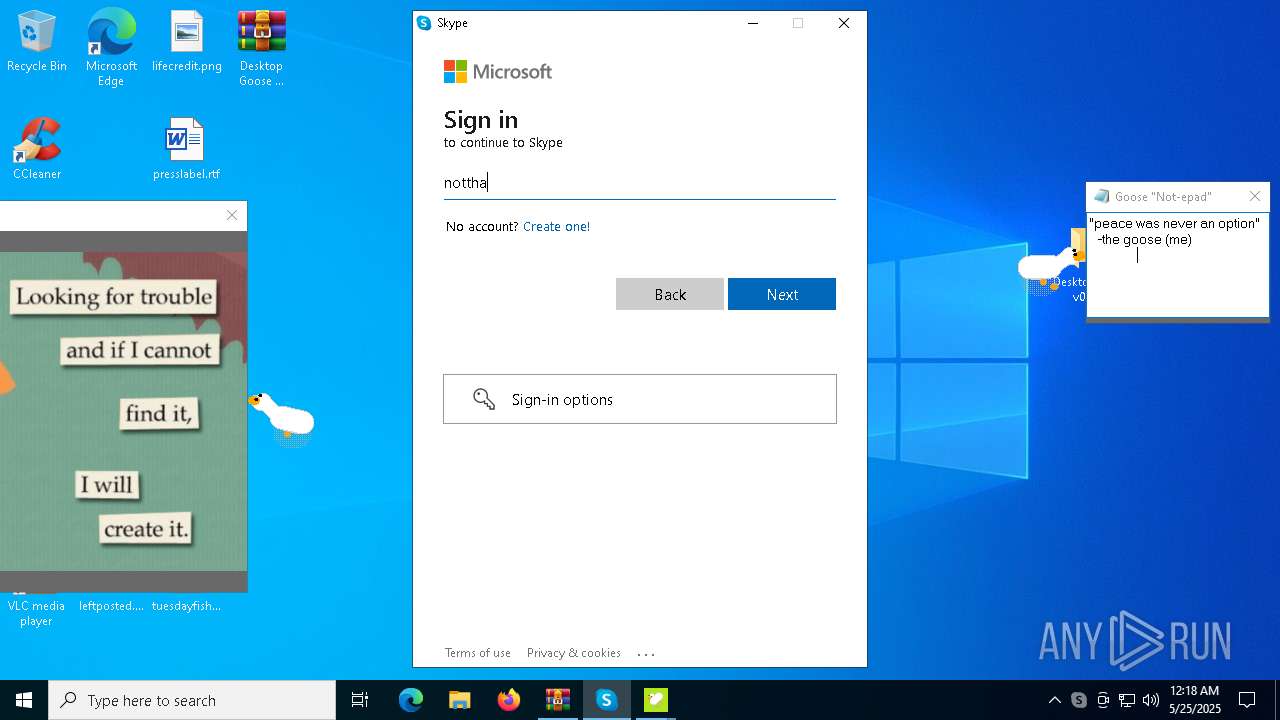The height and width of the screenshot is (720, 1280).
Task: Click the Goose Not-epad title icon
Action: coord(1101,197)
